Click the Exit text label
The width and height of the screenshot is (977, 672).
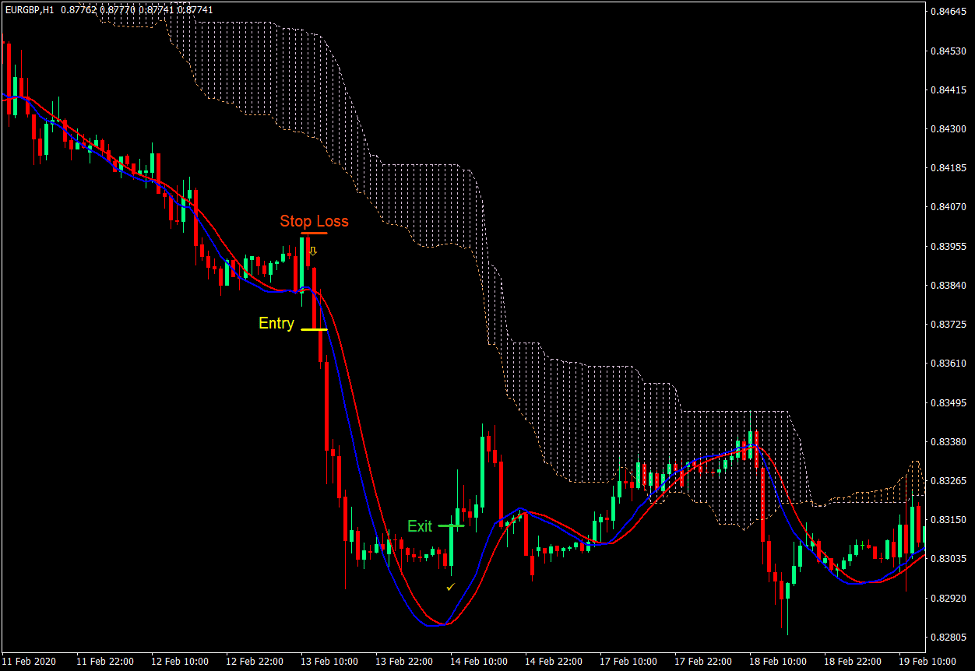coord(421,525)
